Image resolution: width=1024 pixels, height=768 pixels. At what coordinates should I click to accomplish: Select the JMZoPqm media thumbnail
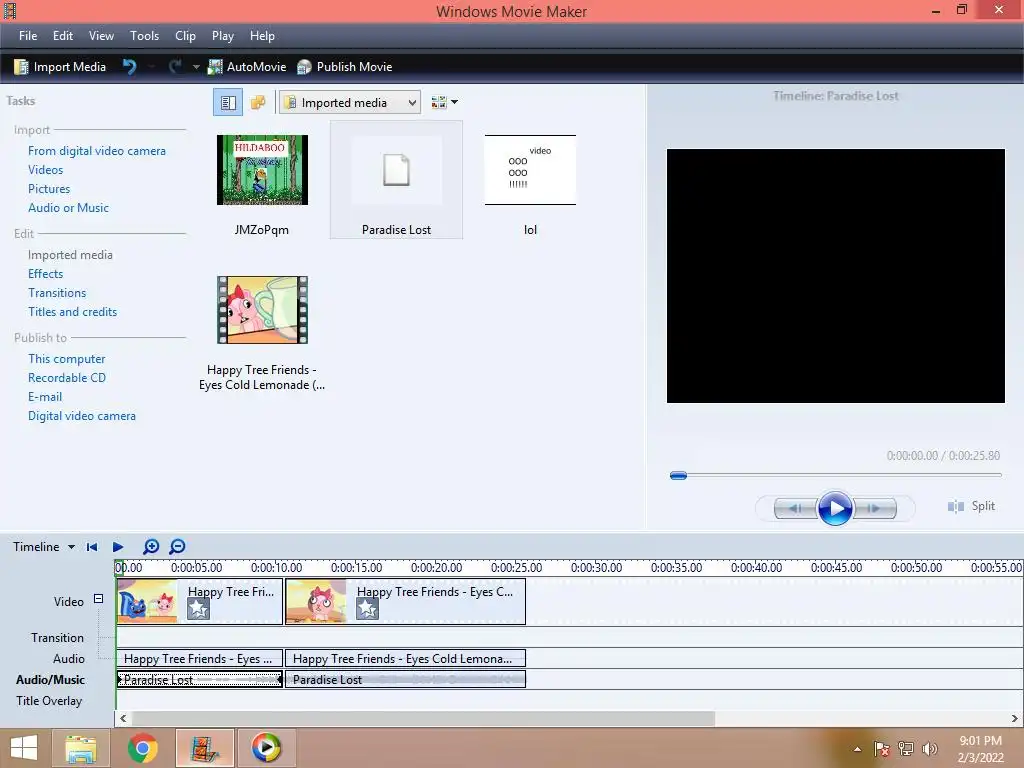click(x=262, y=170)
